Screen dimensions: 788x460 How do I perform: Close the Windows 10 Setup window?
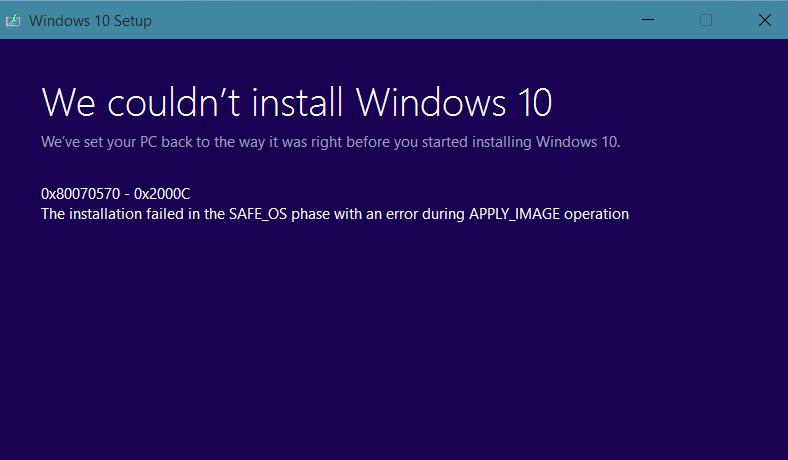(x=764, y=20)
